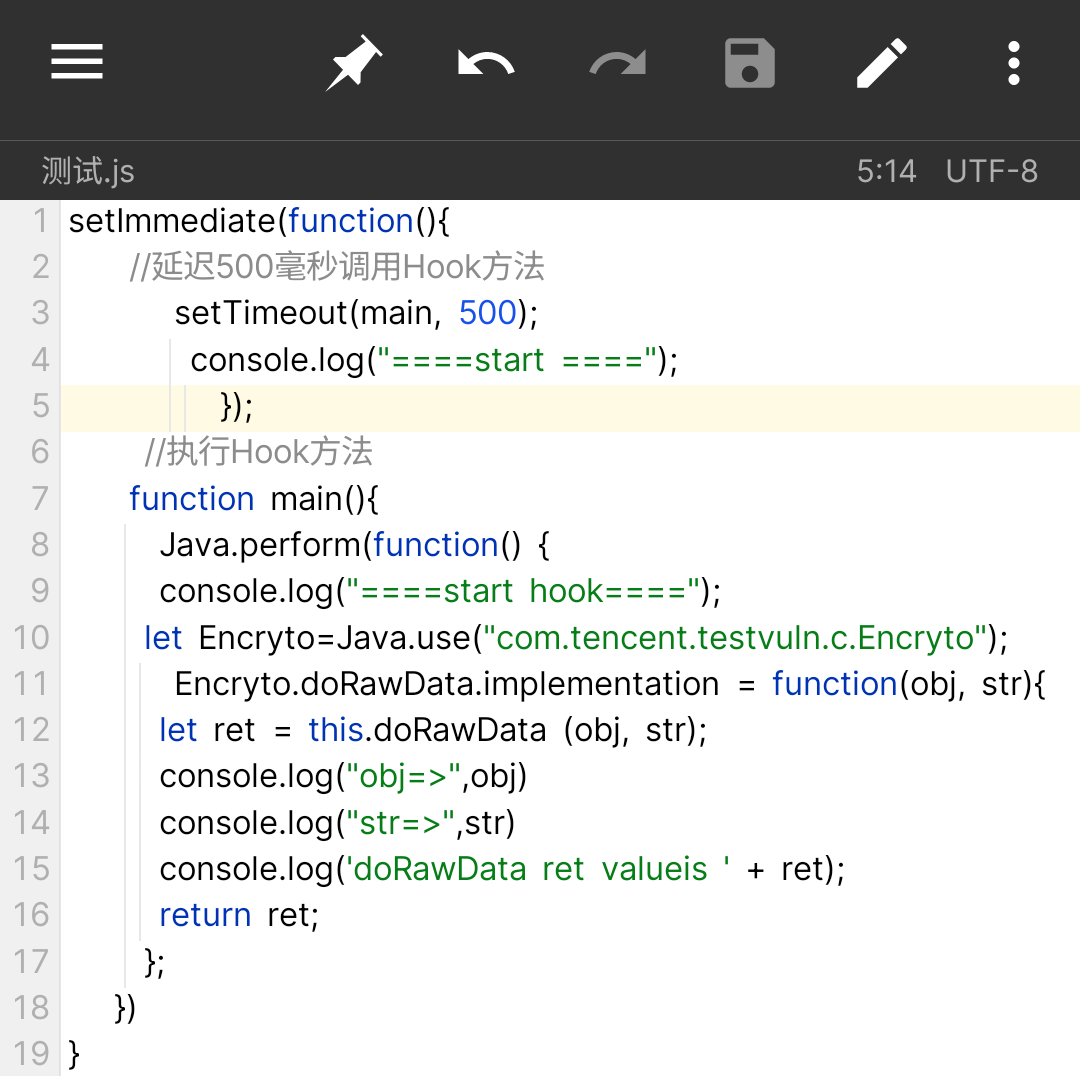Tap the pencil edit mode icon
This screenshot has height=1076, width=1080.
[x=882, y=64]
